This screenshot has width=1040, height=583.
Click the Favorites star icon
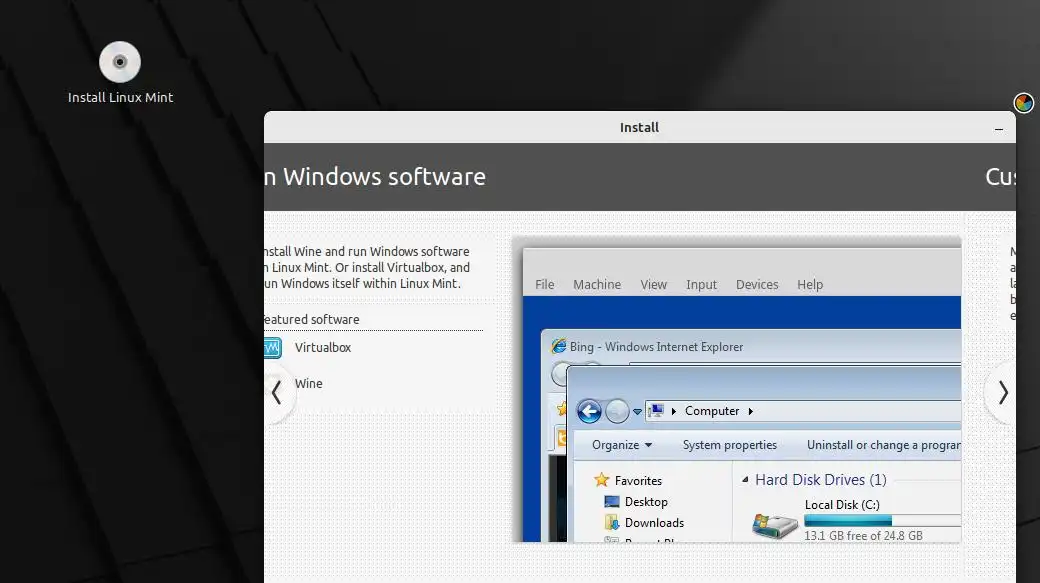tap(602, 480)
